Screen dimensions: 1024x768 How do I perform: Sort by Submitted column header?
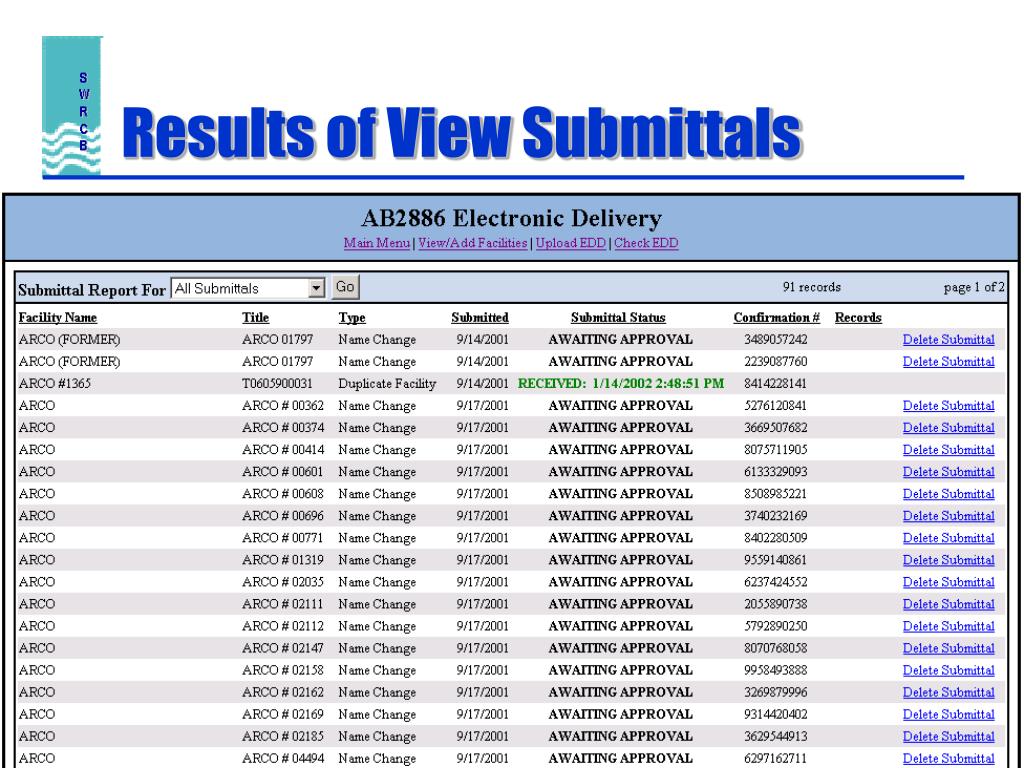coord(480,317)
